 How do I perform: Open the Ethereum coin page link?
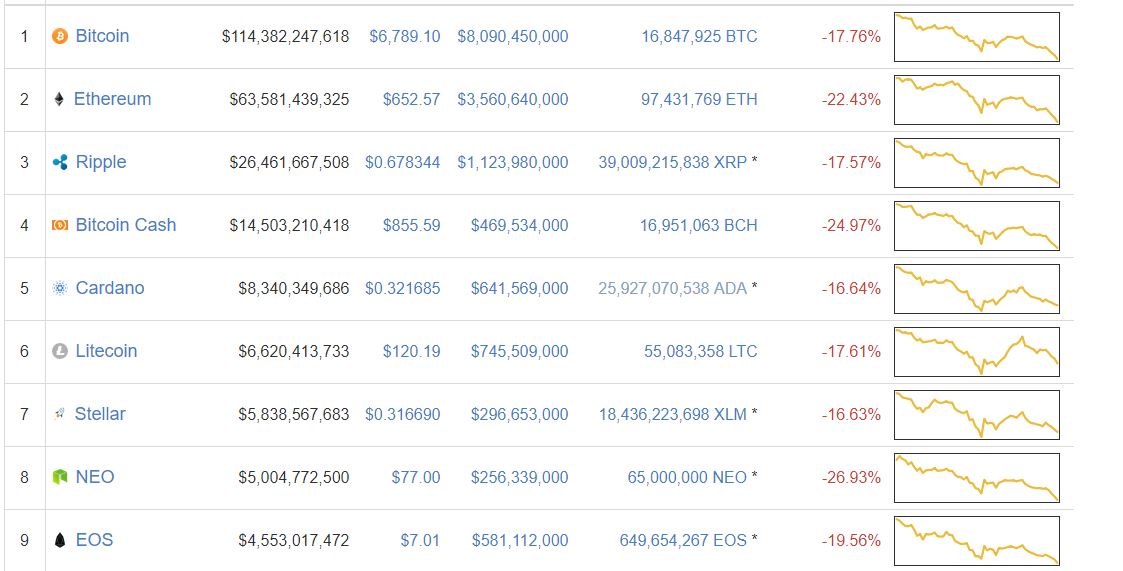[112, 99]
